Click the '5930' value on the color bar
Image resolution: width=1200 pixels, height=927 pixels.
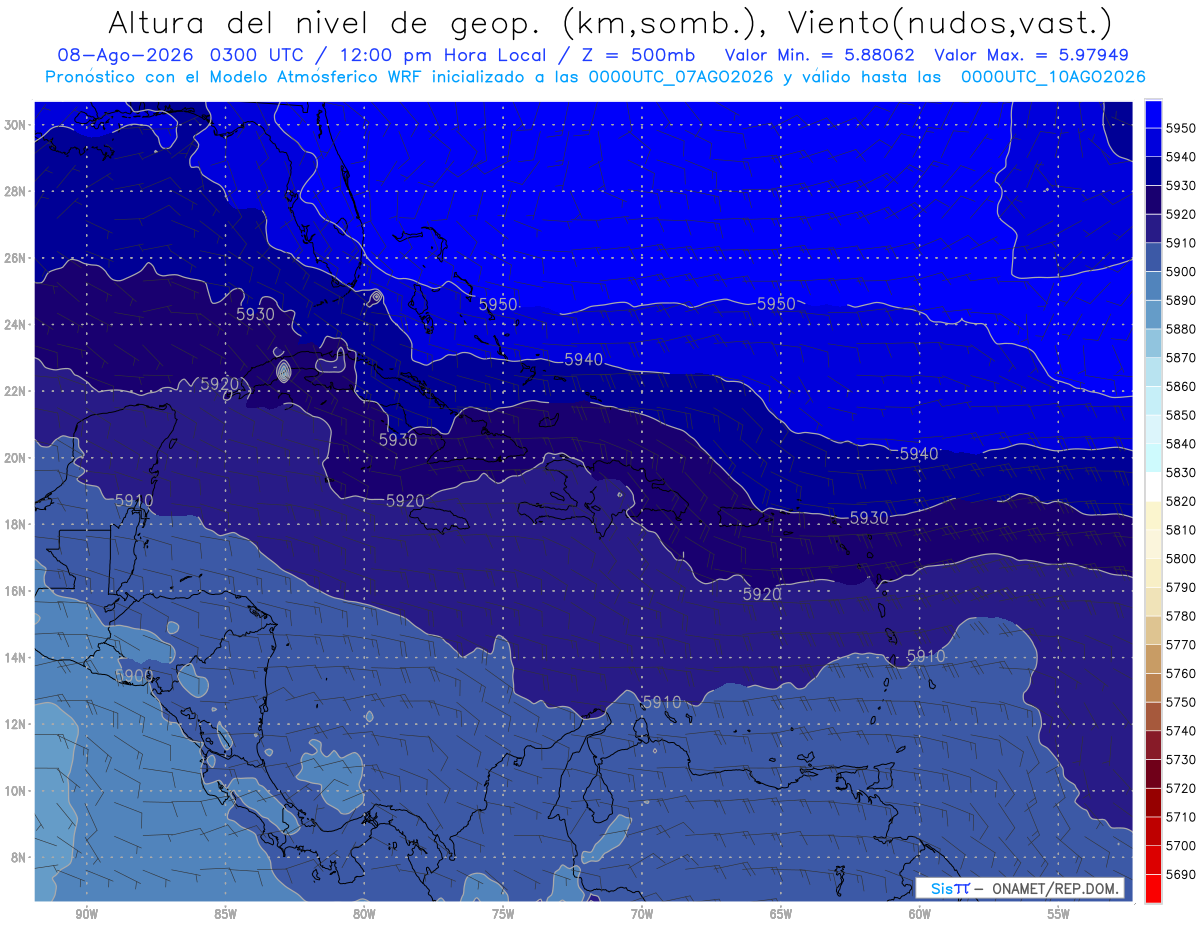point(1183,185)
